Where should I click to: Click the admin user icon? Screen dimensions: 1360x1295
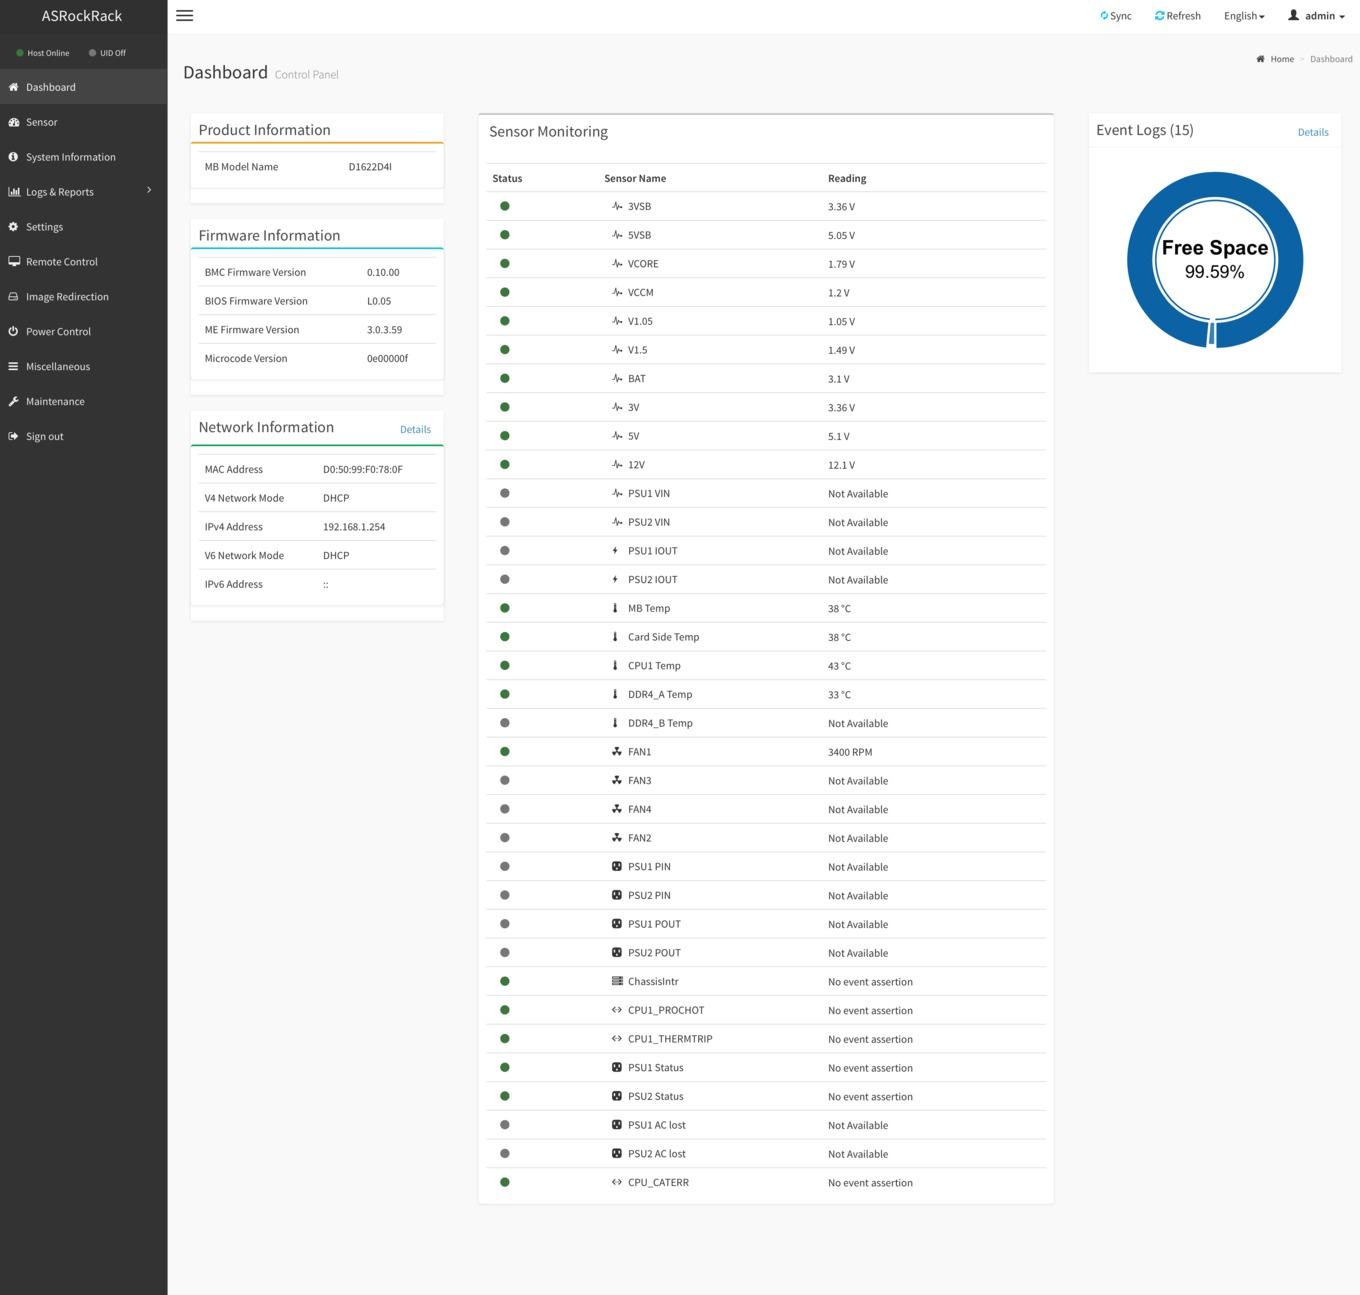click(x=1293, y=15)
